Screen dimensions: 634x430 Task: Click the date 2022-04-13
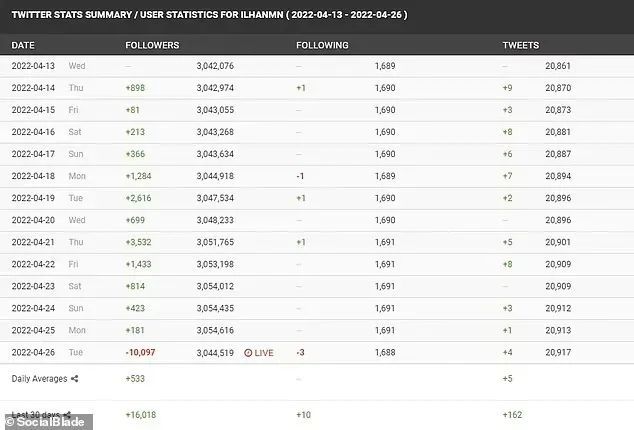[33, 66]
